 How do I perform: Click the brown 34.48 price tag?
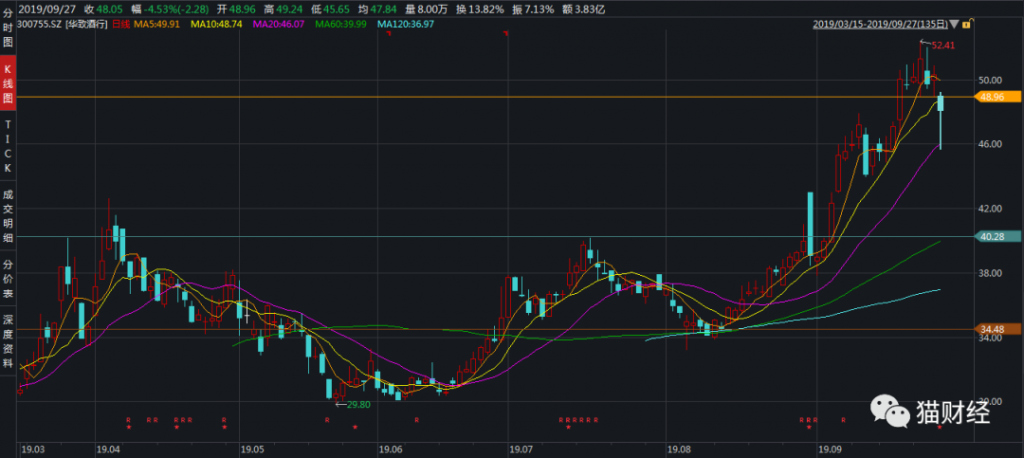pos(997,329)
